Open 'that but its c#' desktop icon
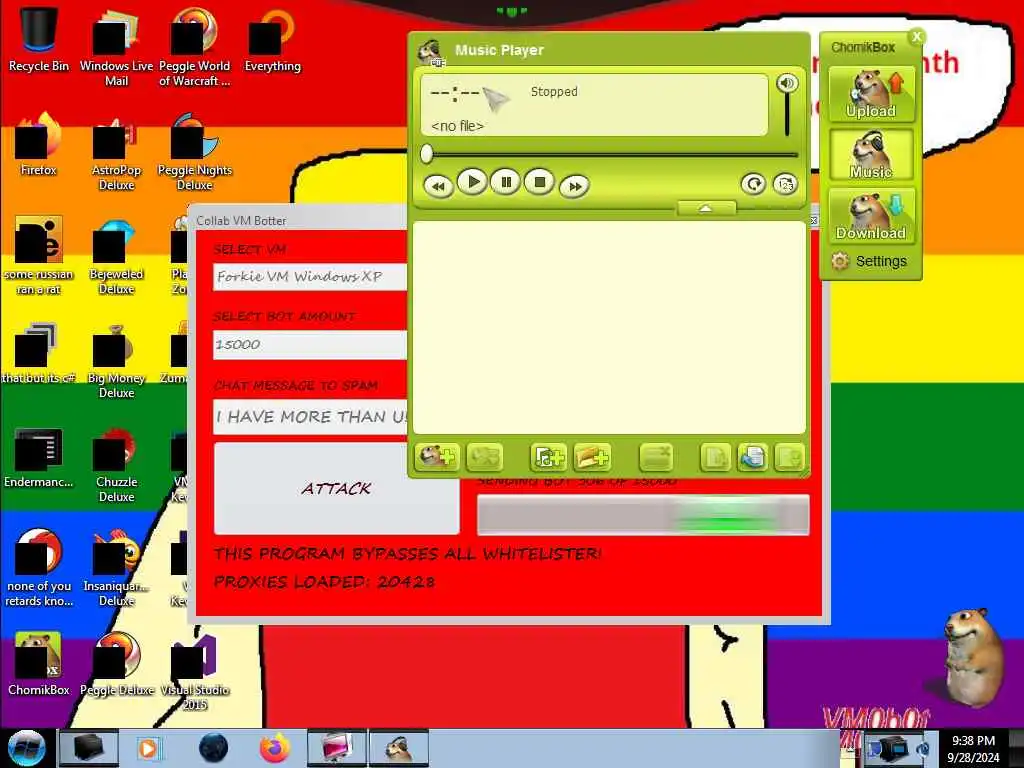 (39, 353)
